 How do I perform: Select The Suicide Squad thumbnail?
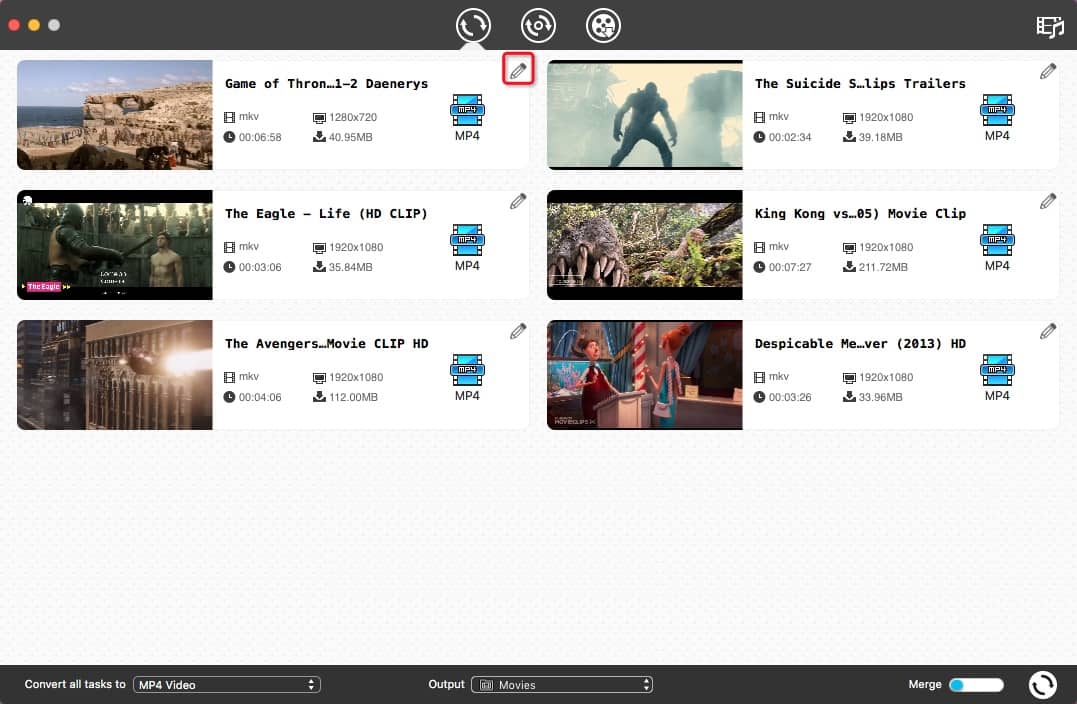(644, 115)
